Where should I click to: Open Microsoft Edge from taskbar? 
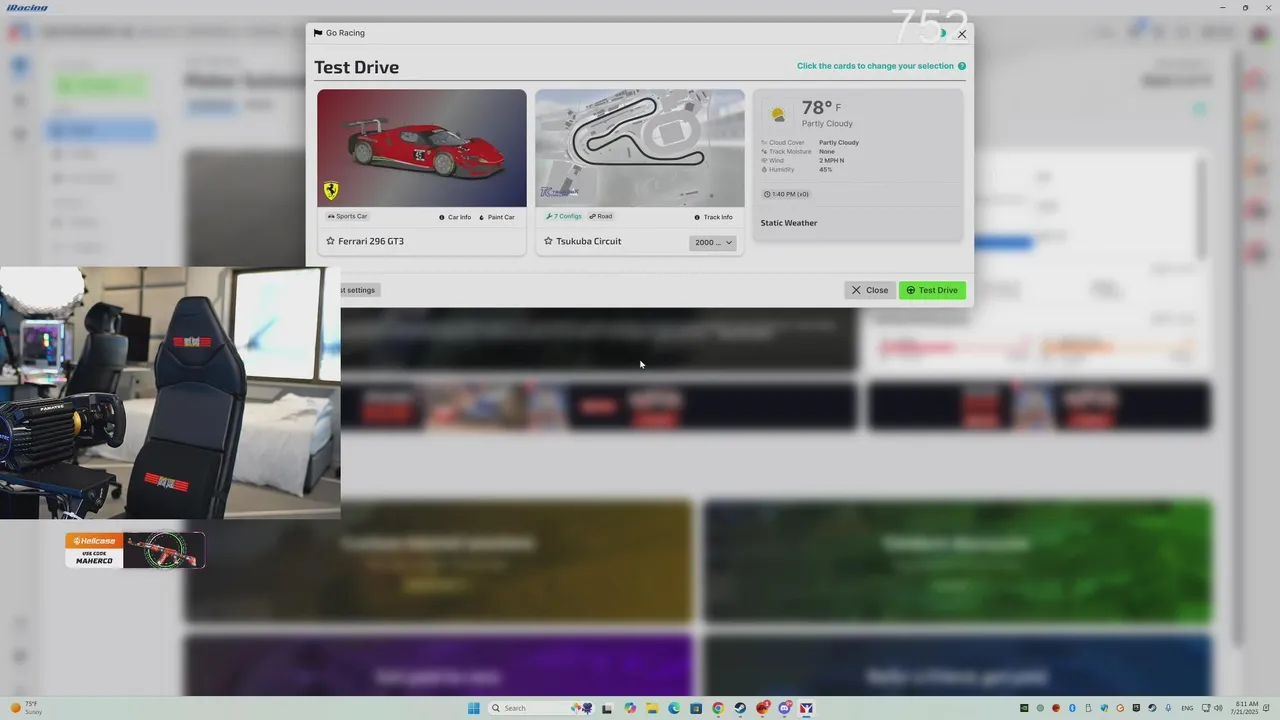pos(674,708)
